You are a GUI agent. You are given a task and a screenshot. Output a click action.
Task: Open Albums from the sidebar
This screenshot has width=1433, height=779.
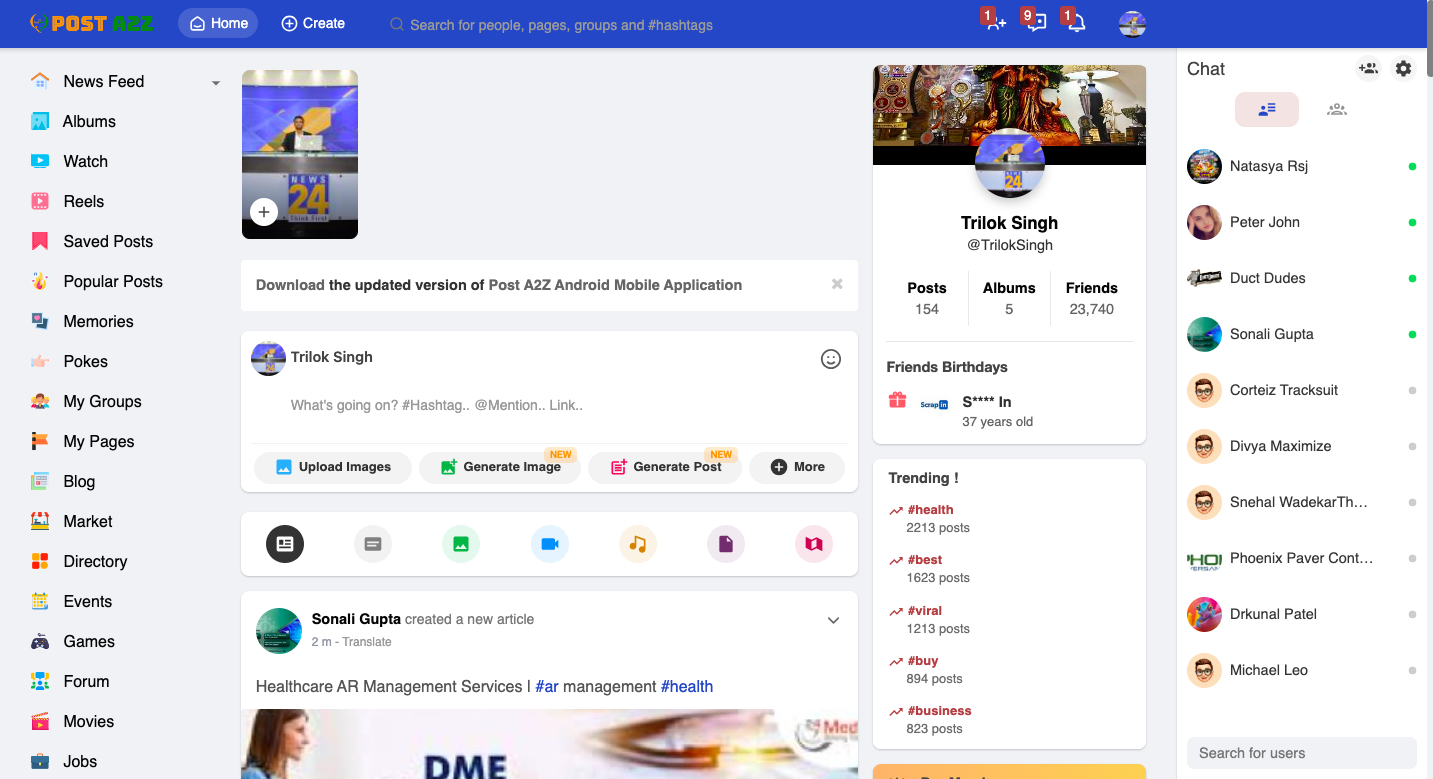pyautogui.click(x=89, y=121)
